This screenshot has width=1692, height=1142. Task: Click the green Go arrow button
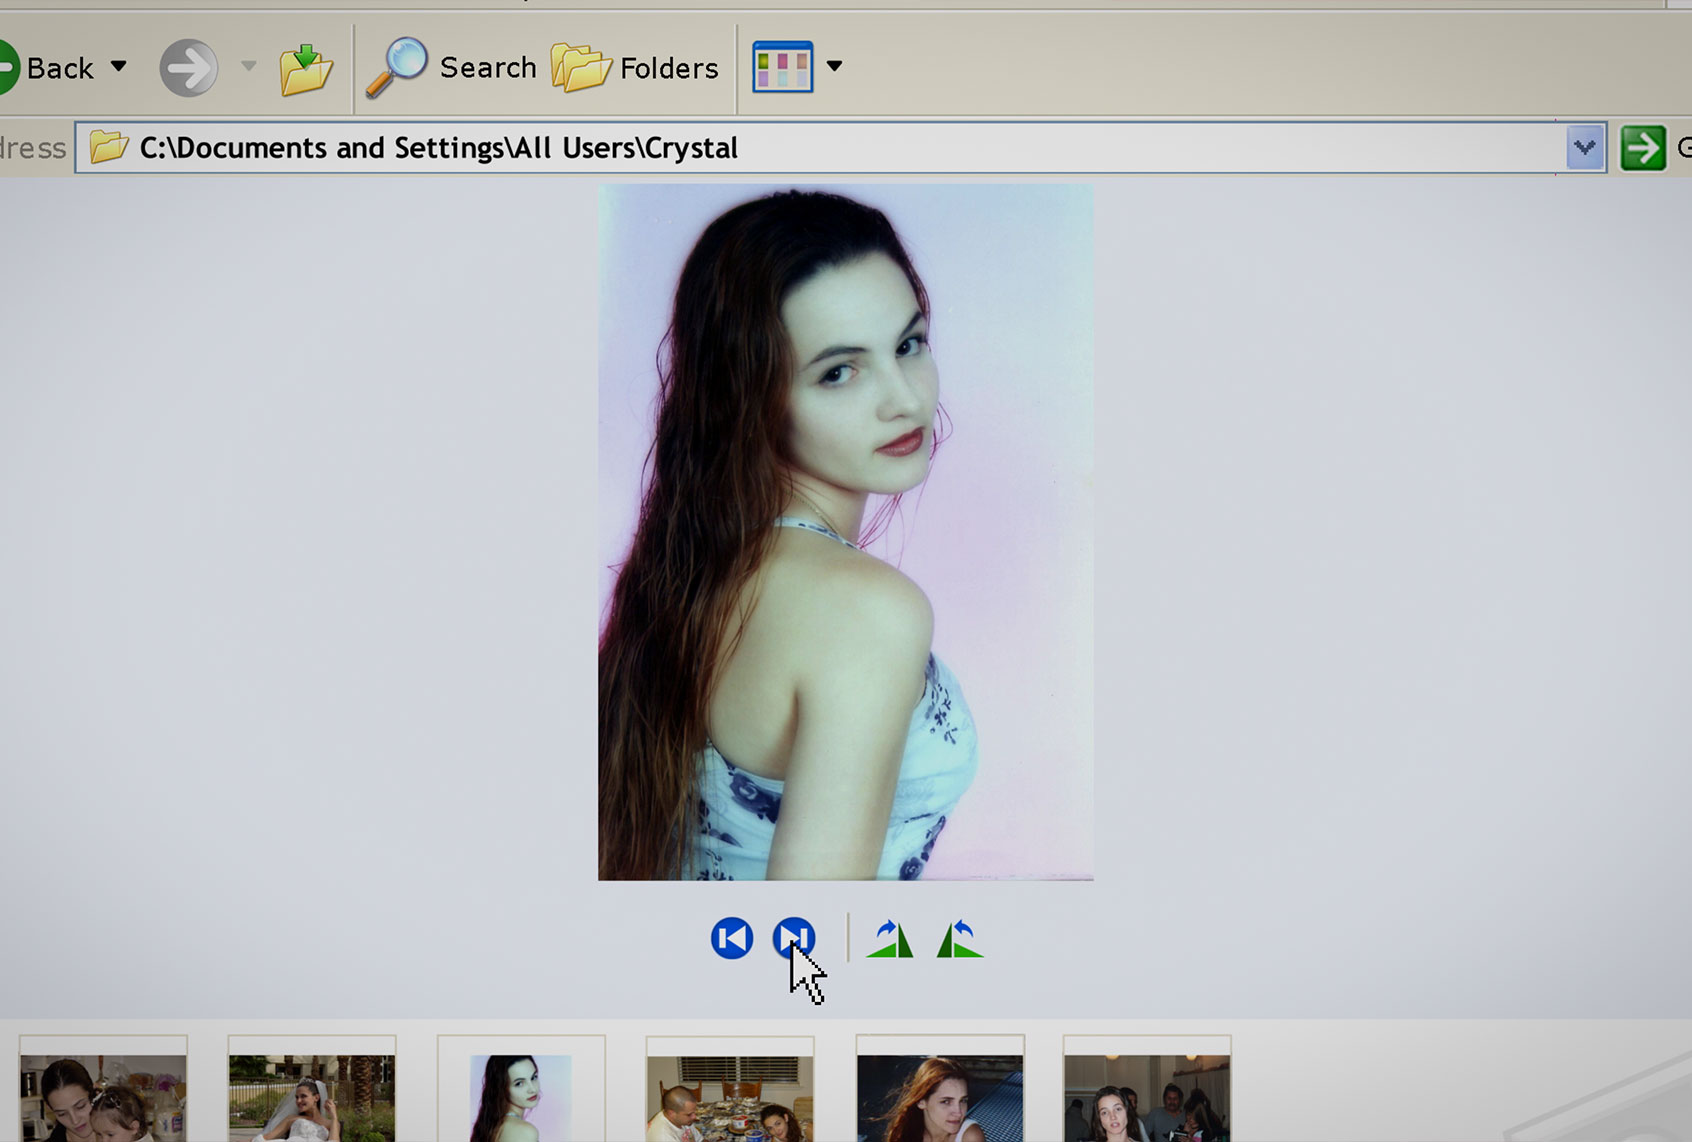(x=1643, y=148)
